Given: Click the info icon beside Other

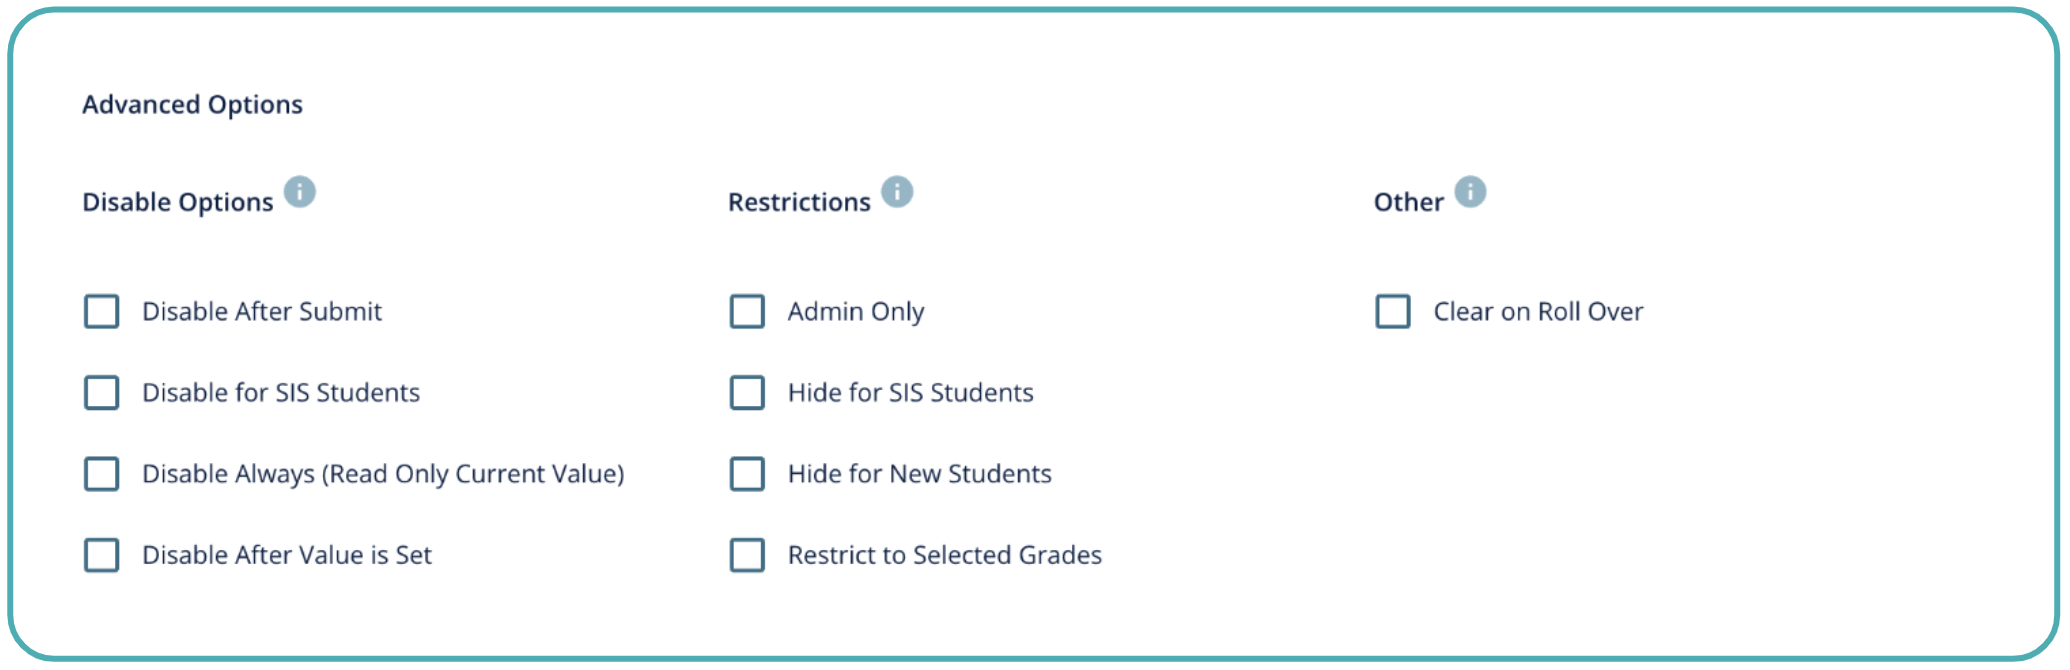Looking at the screenshot, I should click(1470, 191).
